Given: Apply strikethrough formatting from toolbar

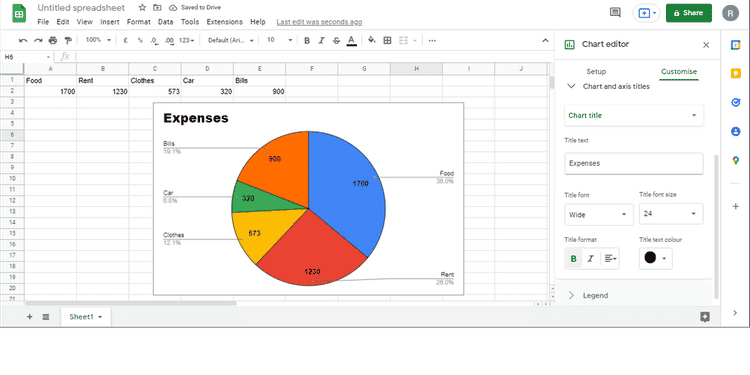Looking at the screenshot, I should 336,41.
